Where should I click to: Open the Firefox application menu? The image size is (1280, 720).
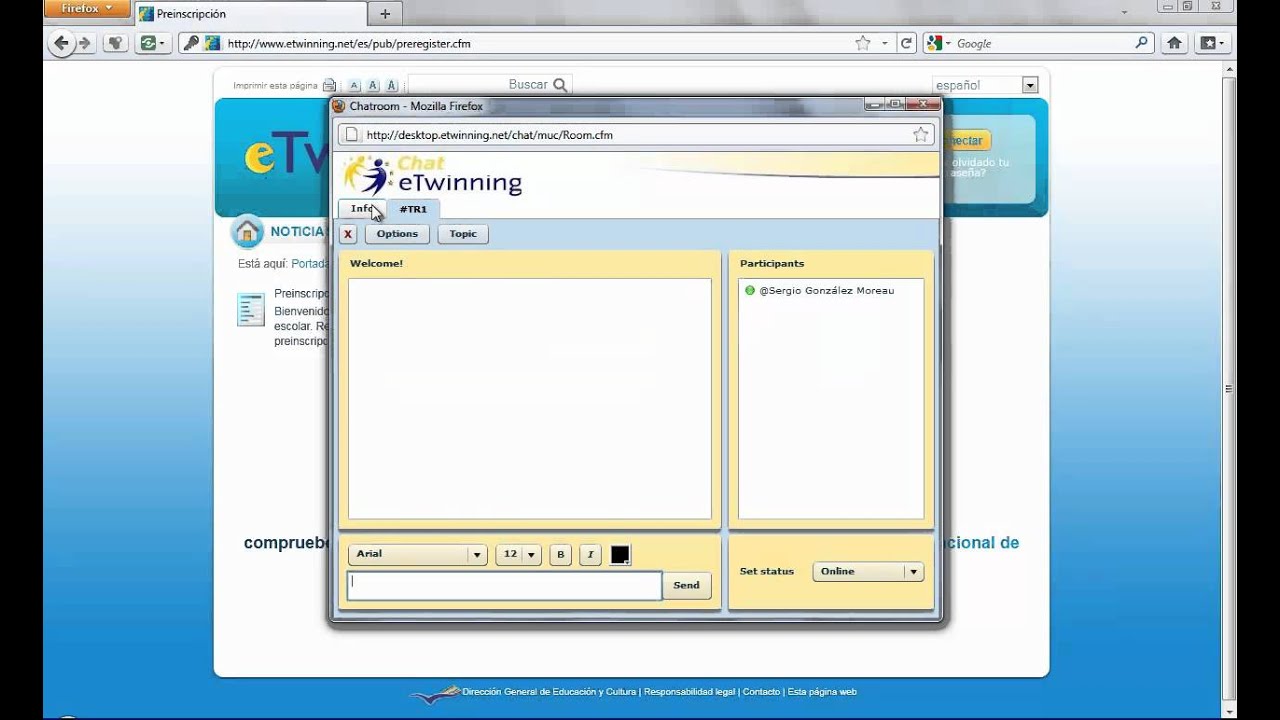[x=88, y=9]
